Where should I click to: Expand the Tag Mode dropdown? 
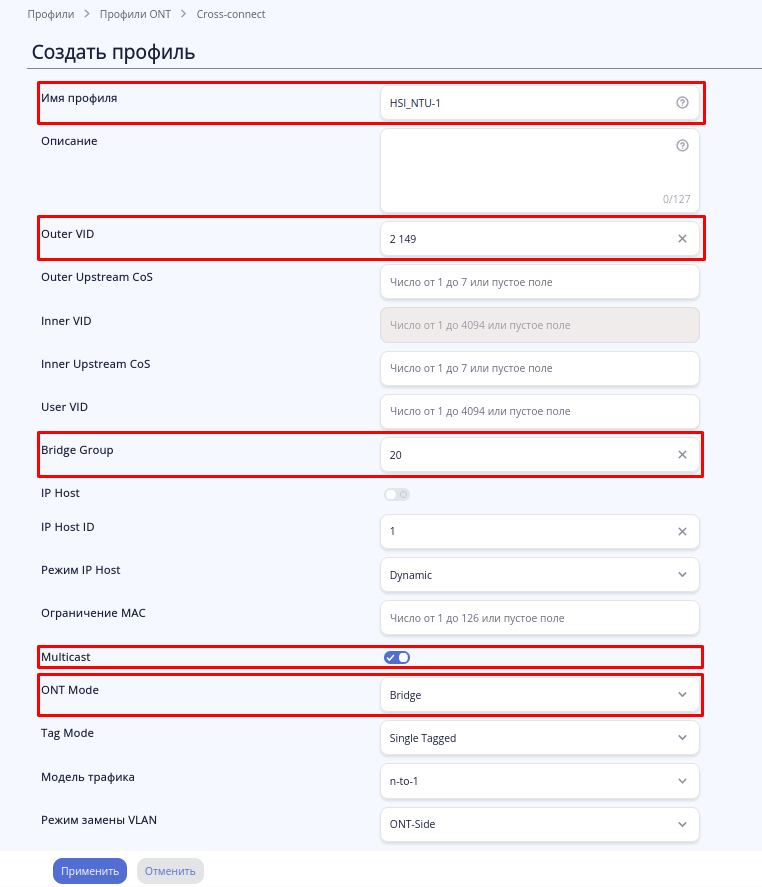539,738
